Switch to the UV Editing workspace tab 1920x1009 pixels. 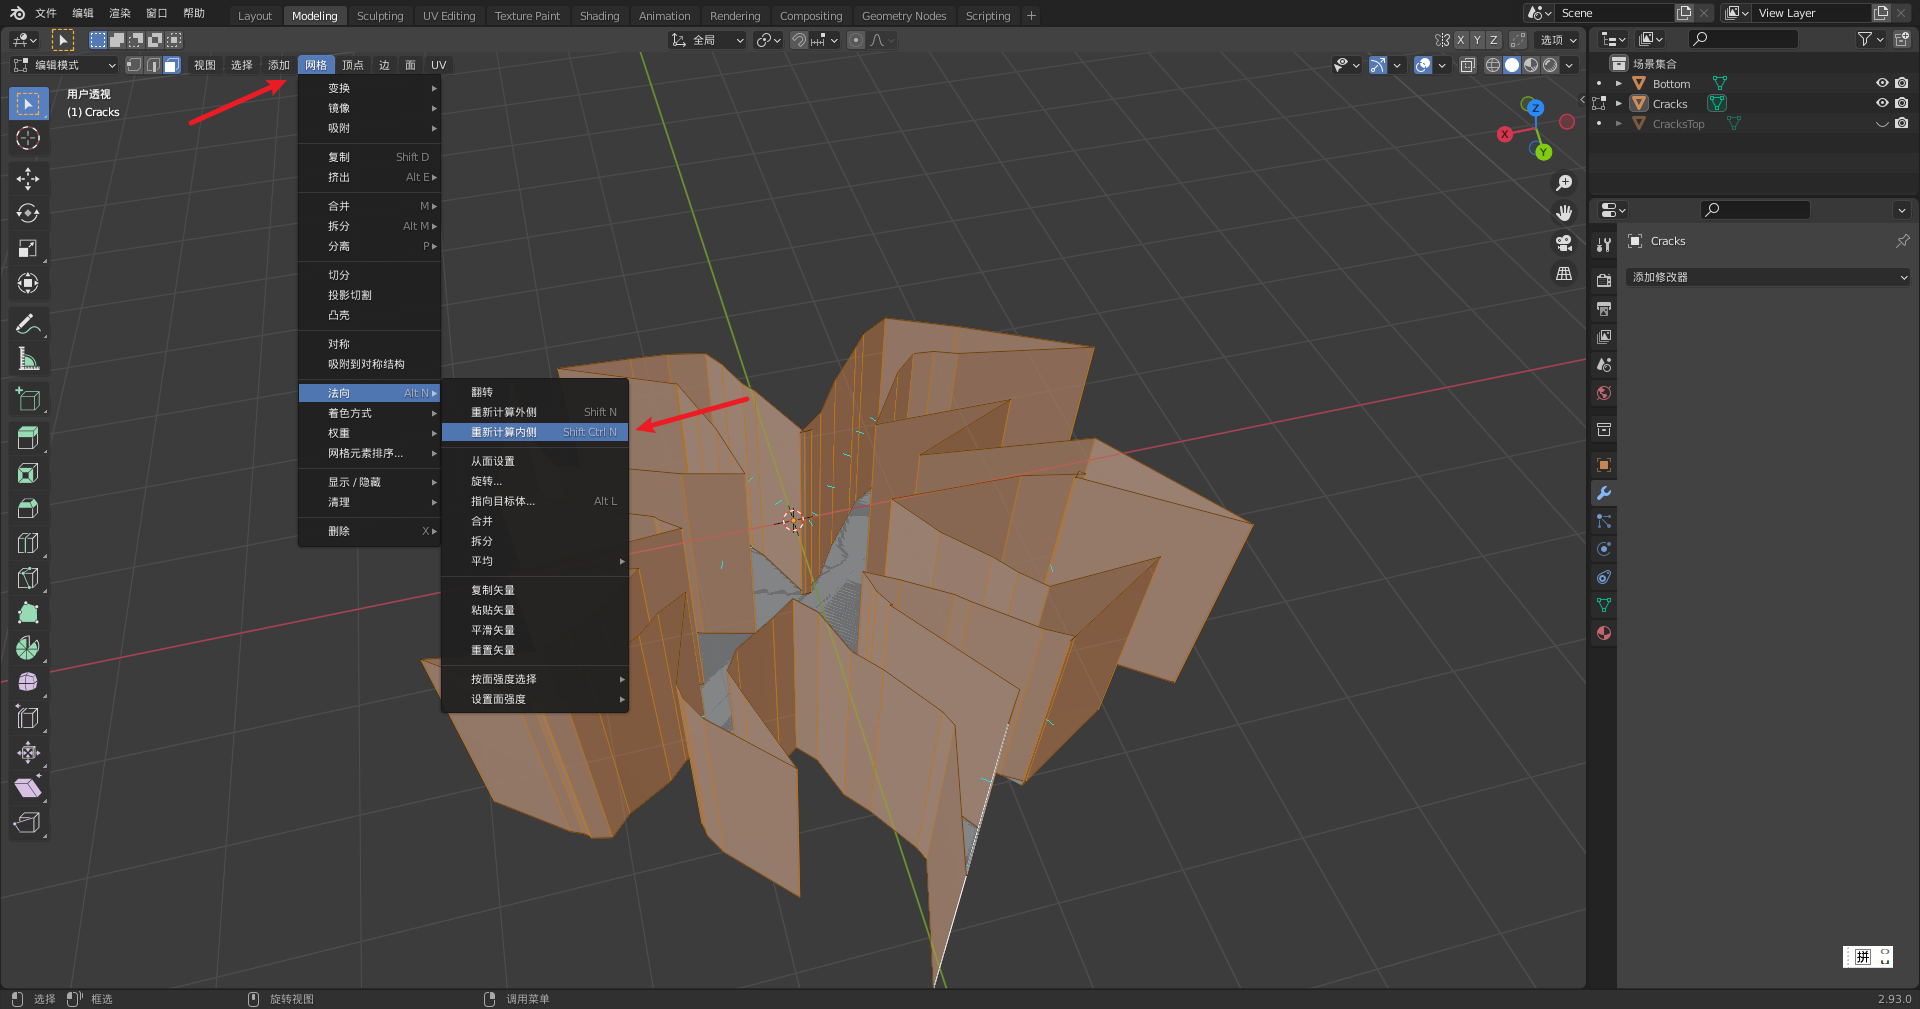tap(449, 15)
